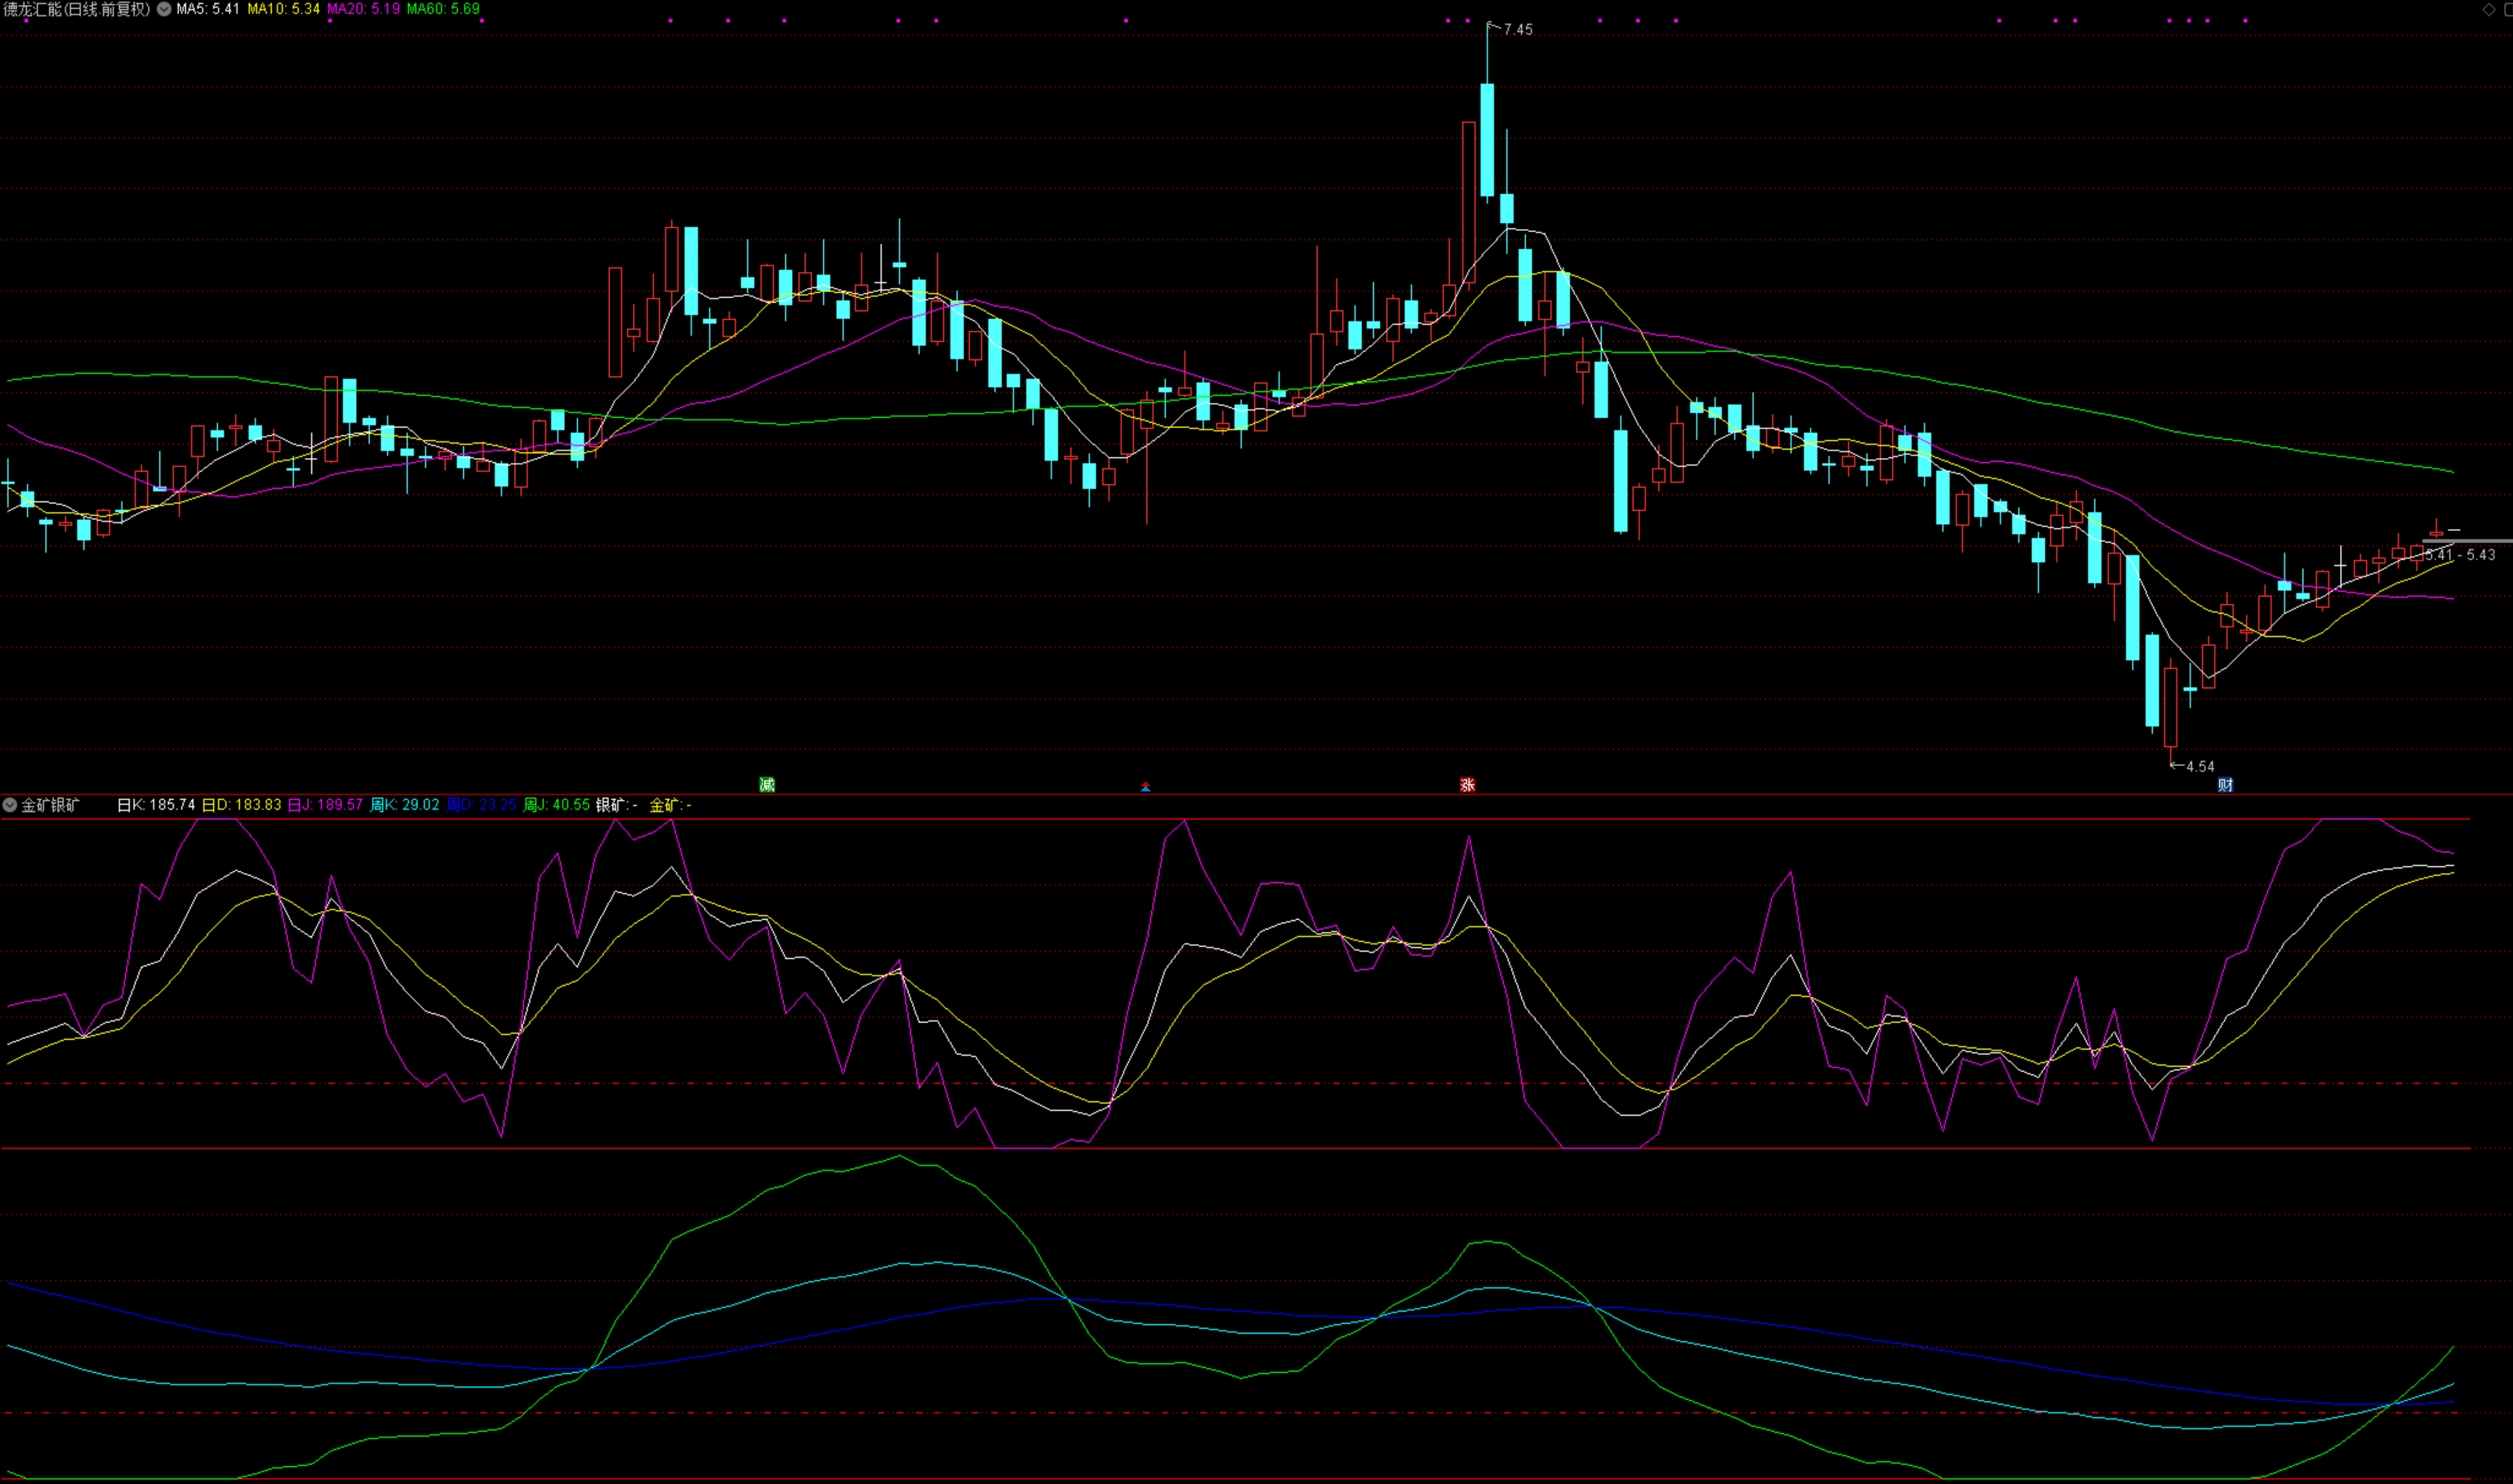The width and height of the screenshot is (2513, 1484).
Task: Click the red-blue arrow event marker
Action: point(1145,787)
